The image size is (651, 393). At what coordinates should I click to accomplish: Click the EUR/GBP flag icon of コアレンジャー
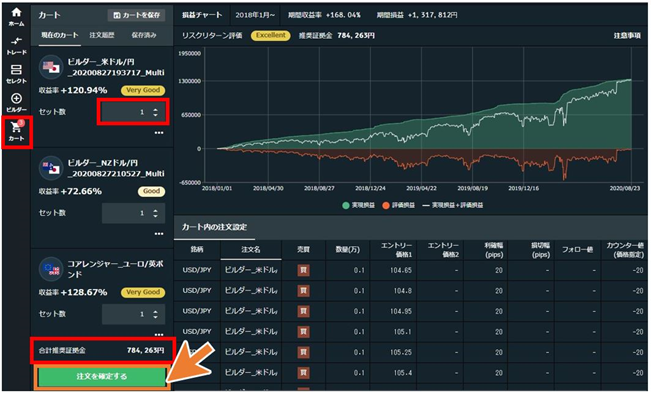51,269
